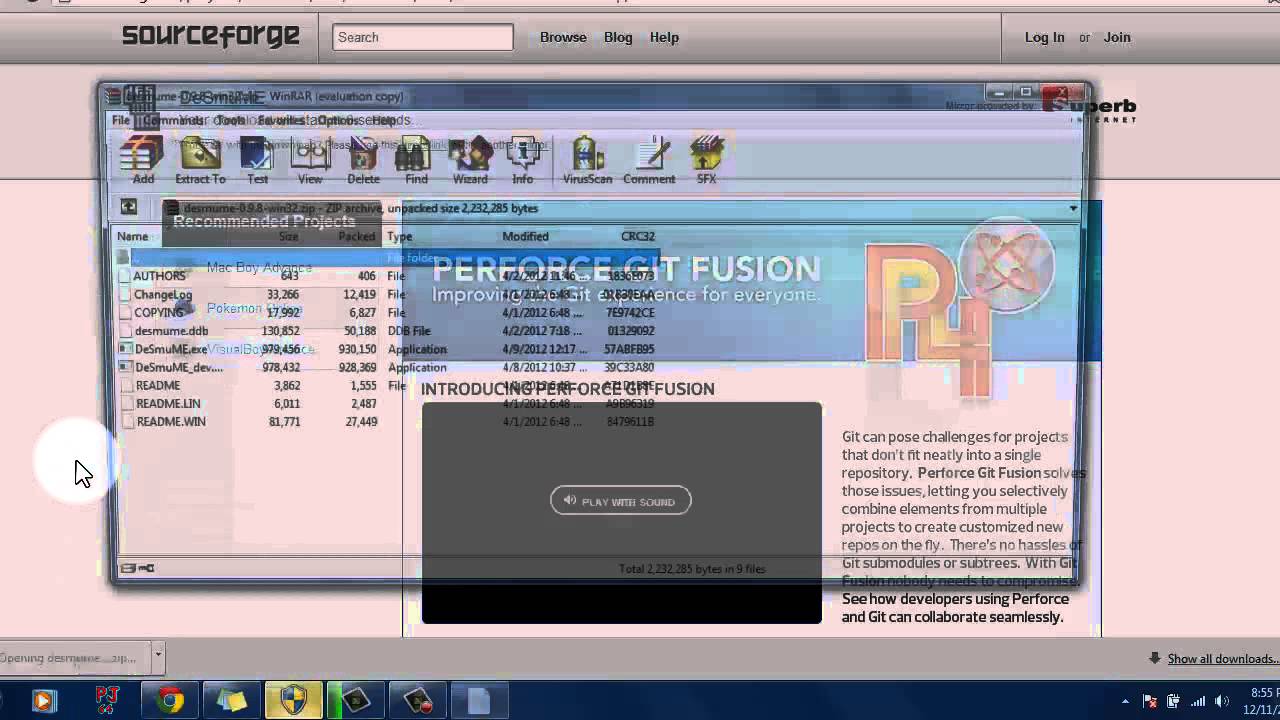
Task: Click the Test archive icon
Action: point(257,160)
